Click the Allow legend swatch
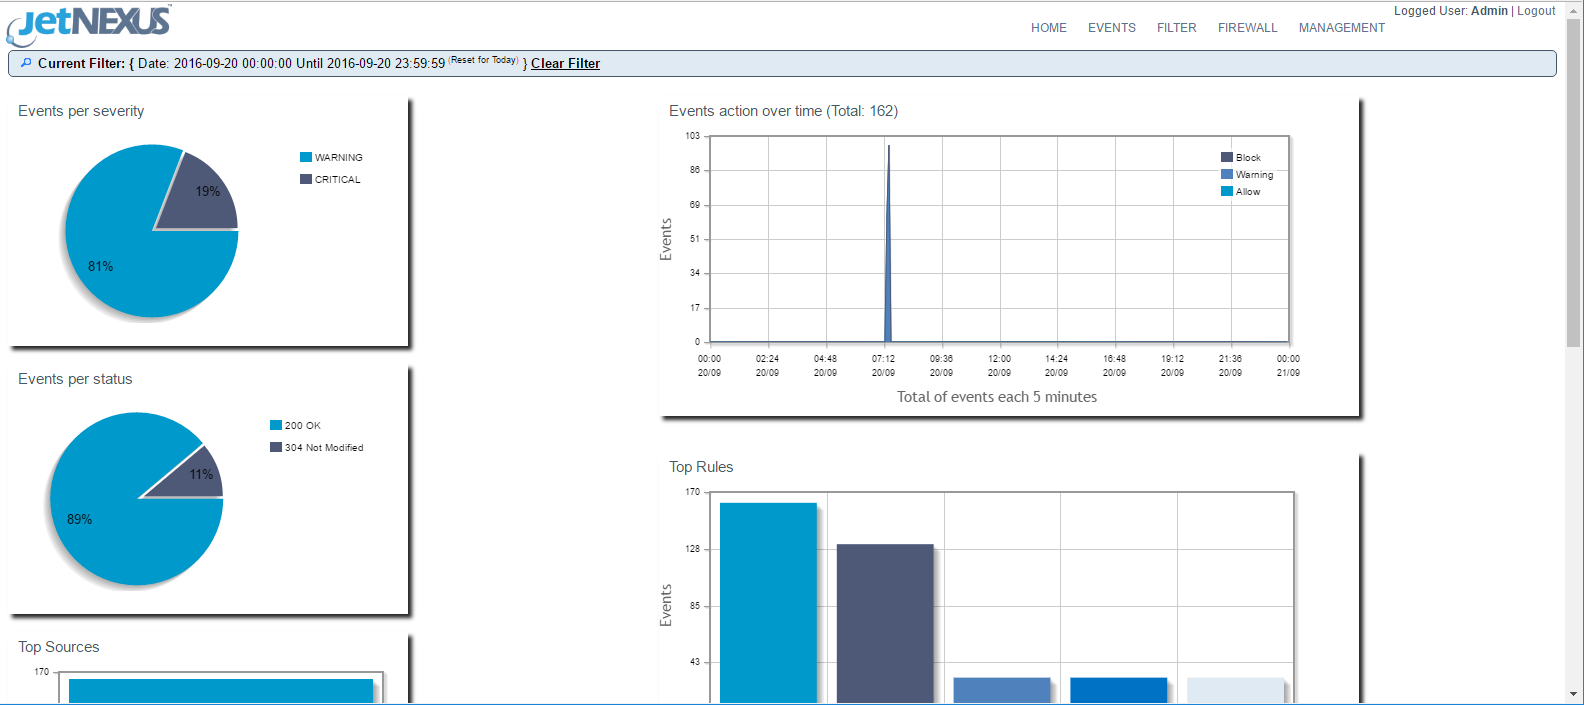This screenshot has height=705, width=1584. [x=1227, y=191]
